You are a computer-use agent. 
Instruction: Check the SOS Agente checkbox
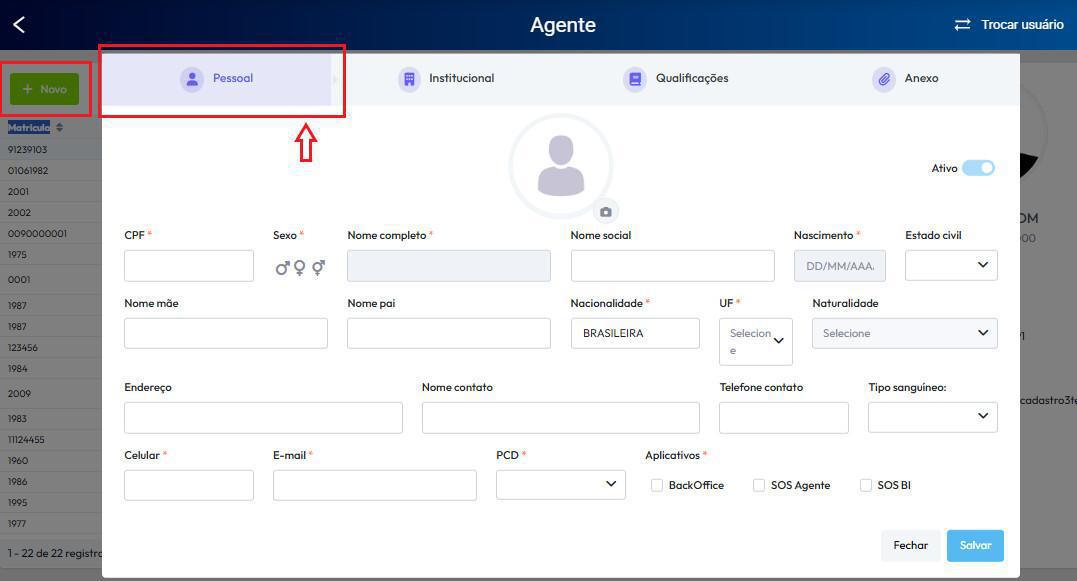click(x=759, y=486)
